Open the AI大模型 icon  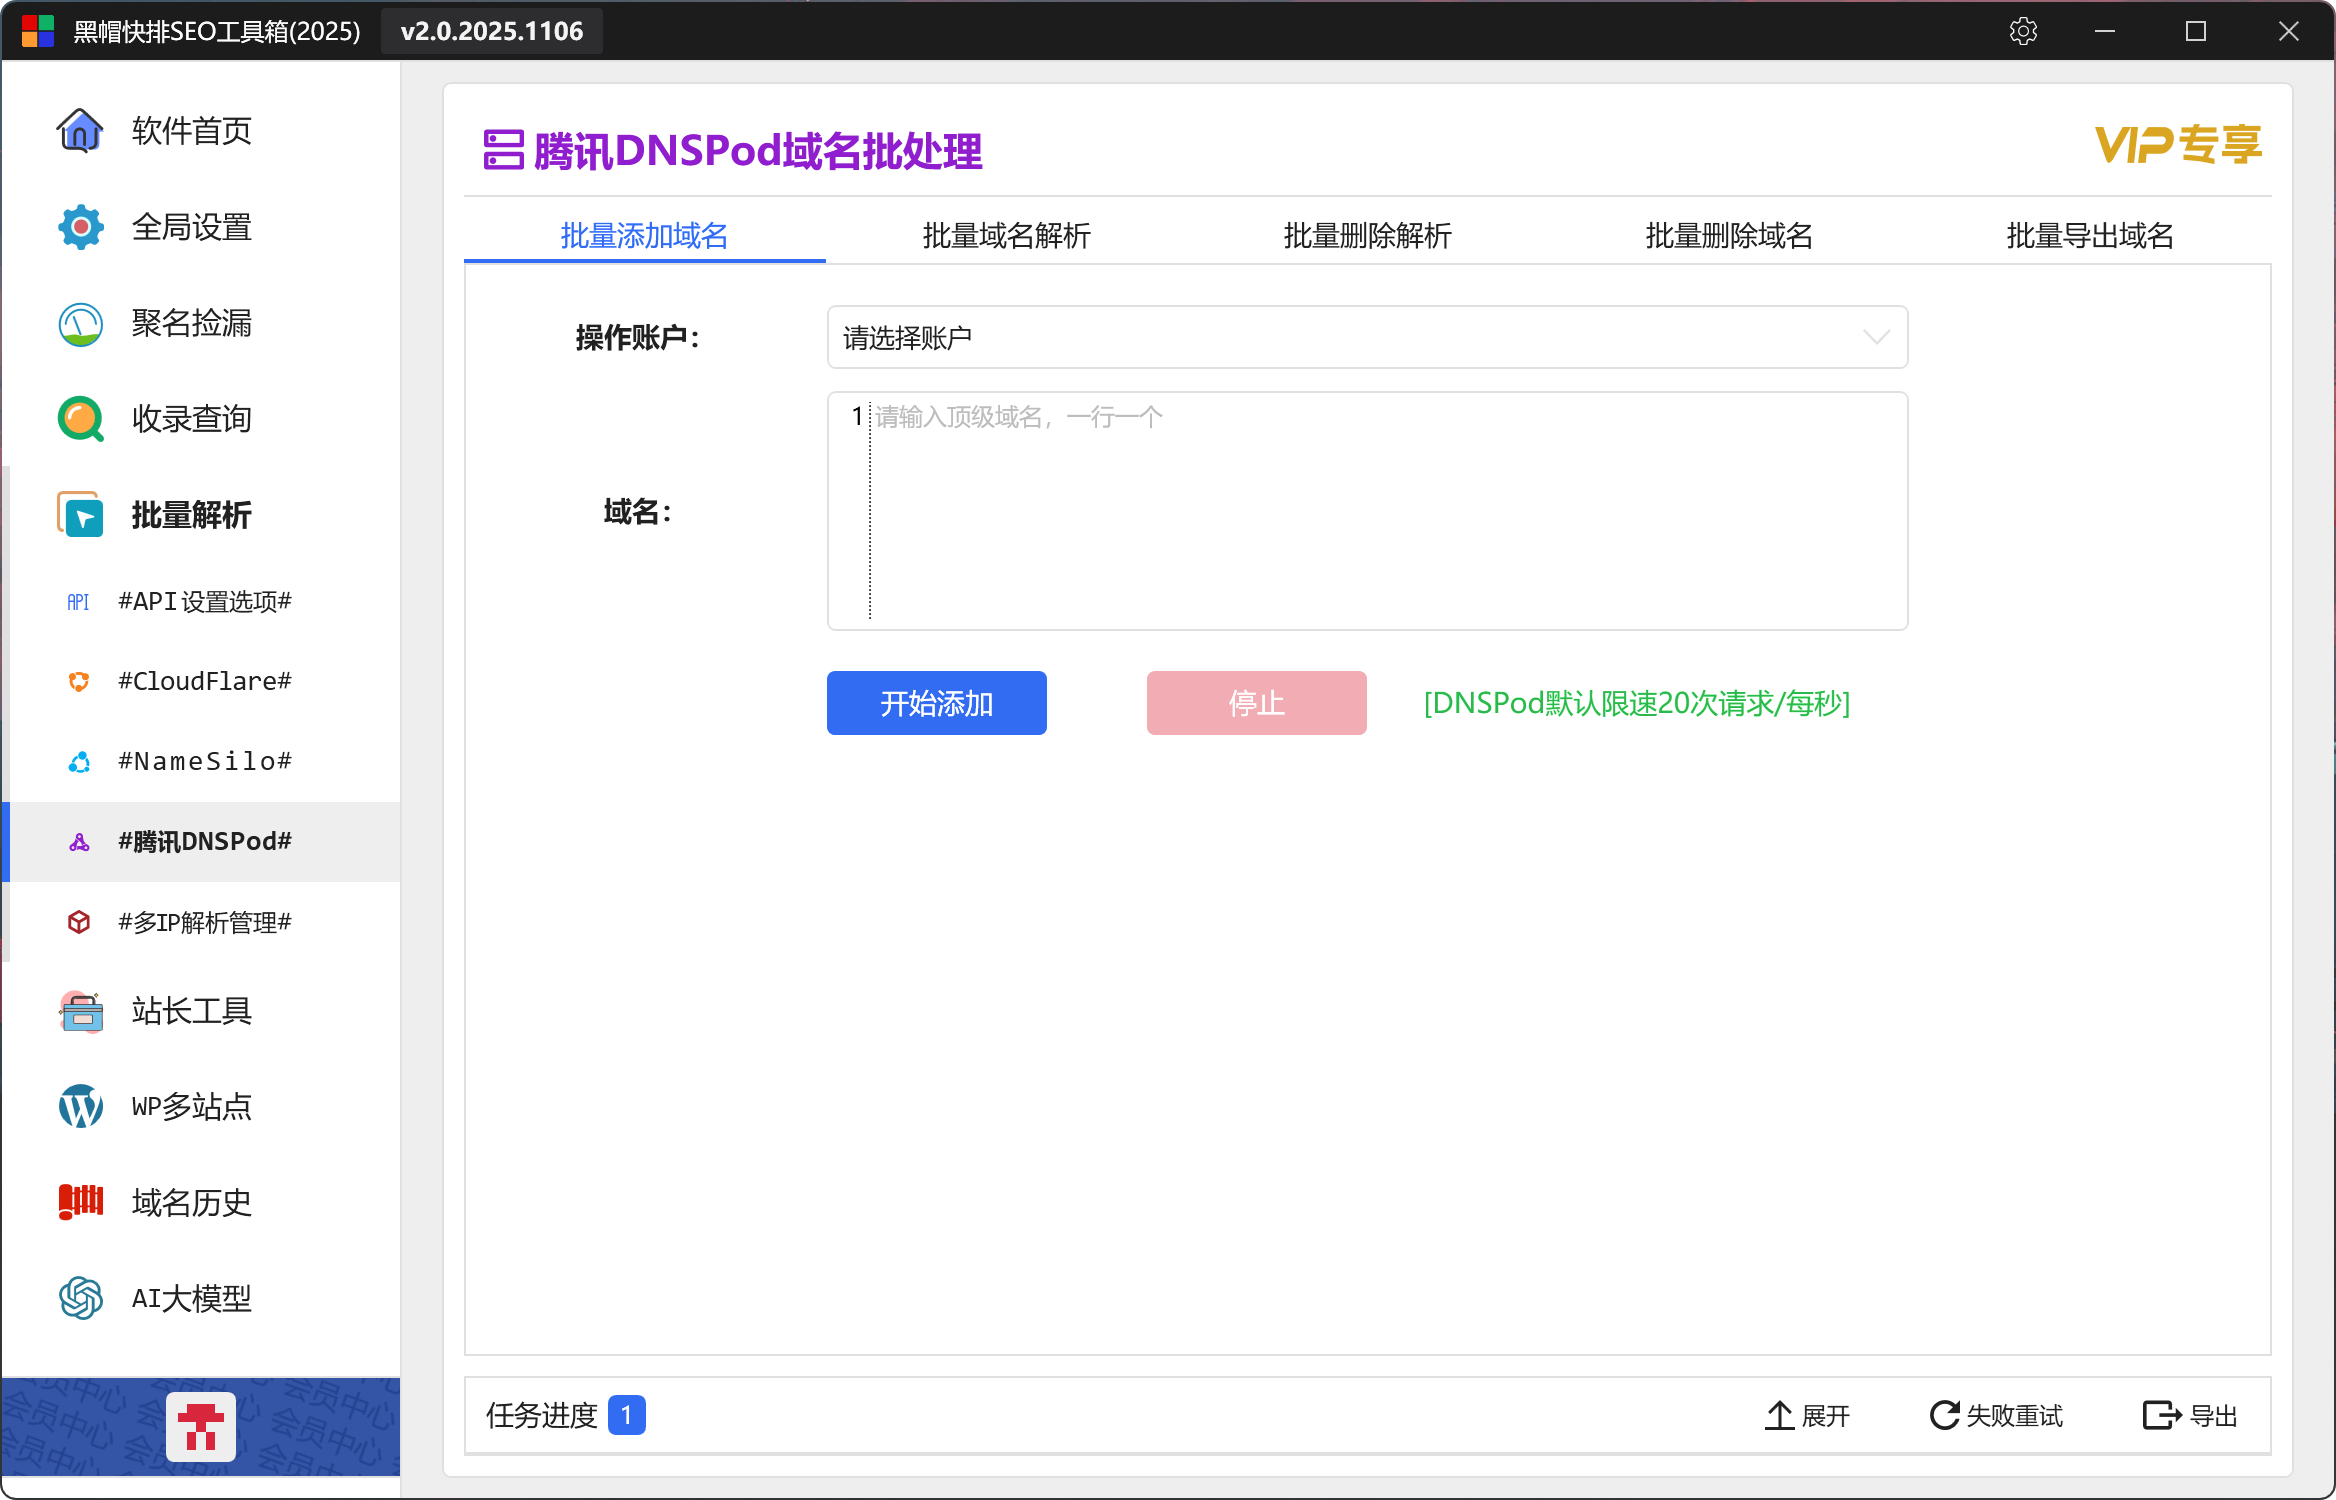pyautogui.click(x=80, y=1298)
